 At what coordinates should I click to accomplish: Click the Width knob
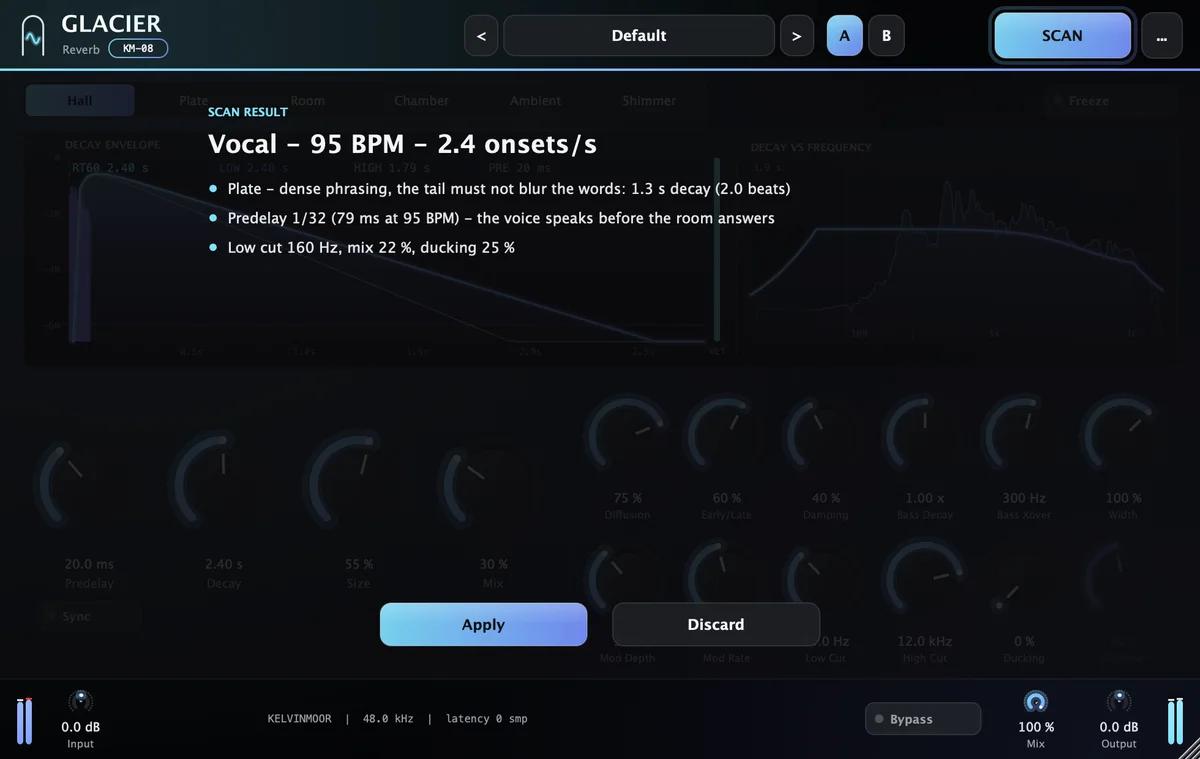pyautogui.click(x=1123, y=436)
